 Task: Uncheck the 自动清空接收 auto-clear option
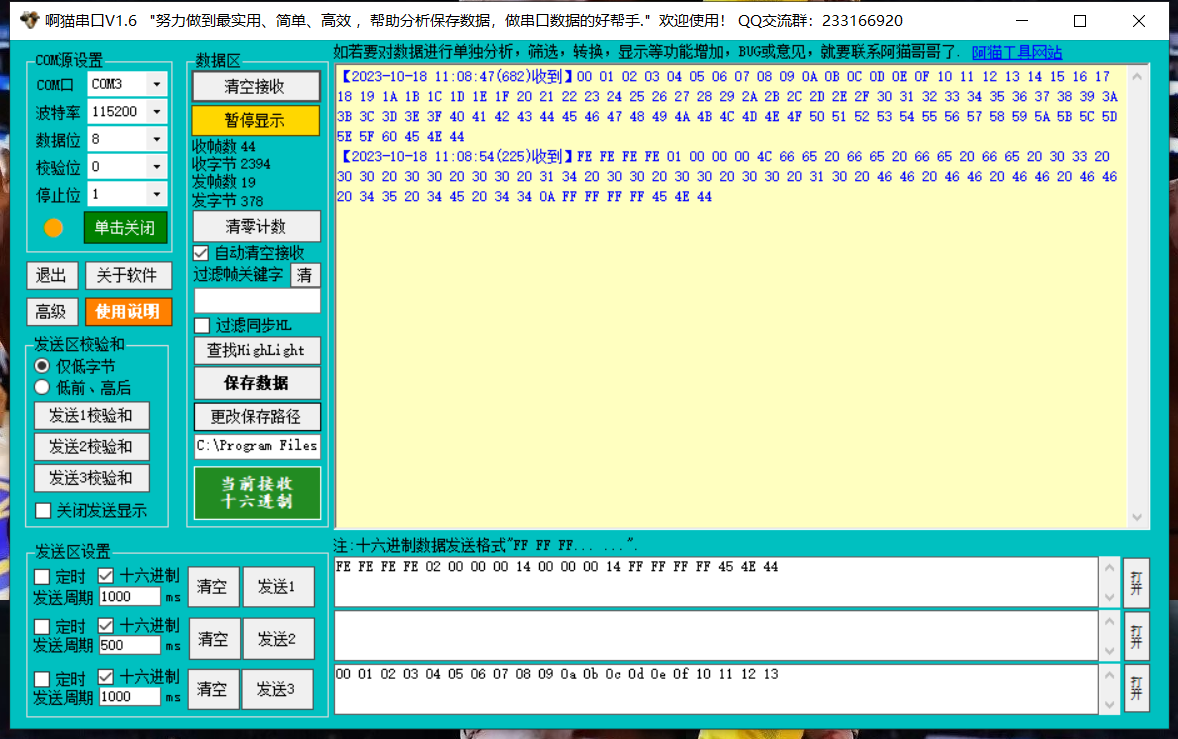coord(200,253)
